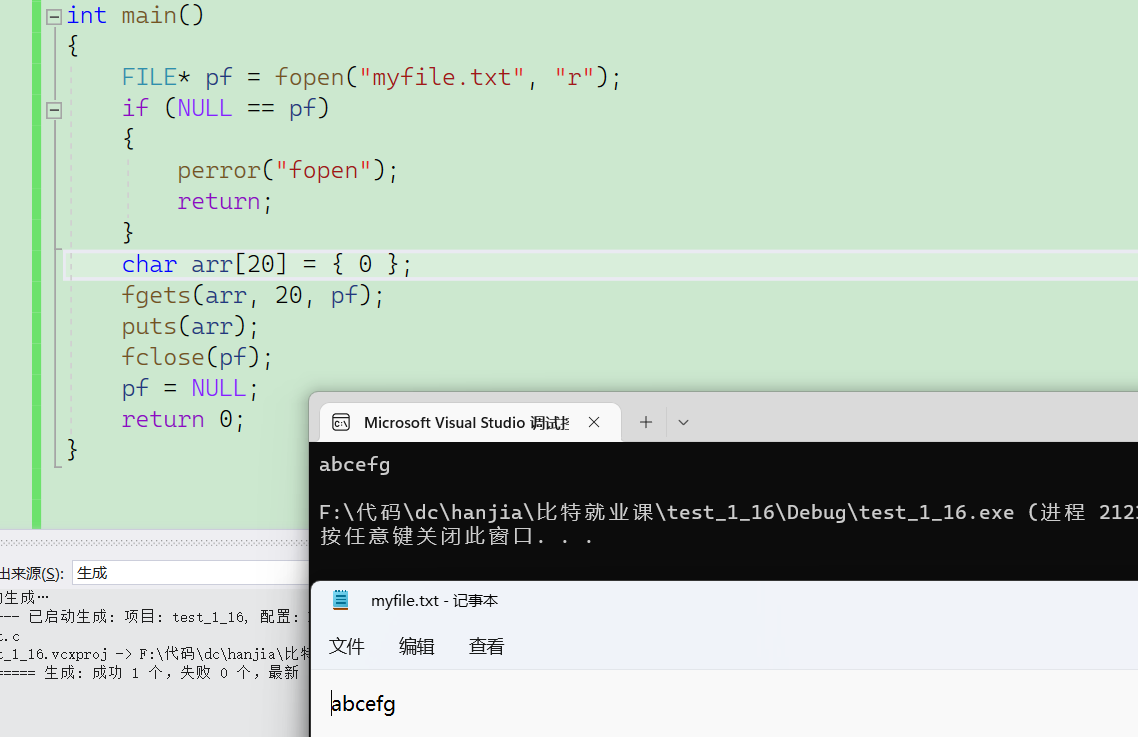Click the int main() declaration
Image resolution: width=1138 pixels, height=737 pixels.
click(x=136, y=15)
